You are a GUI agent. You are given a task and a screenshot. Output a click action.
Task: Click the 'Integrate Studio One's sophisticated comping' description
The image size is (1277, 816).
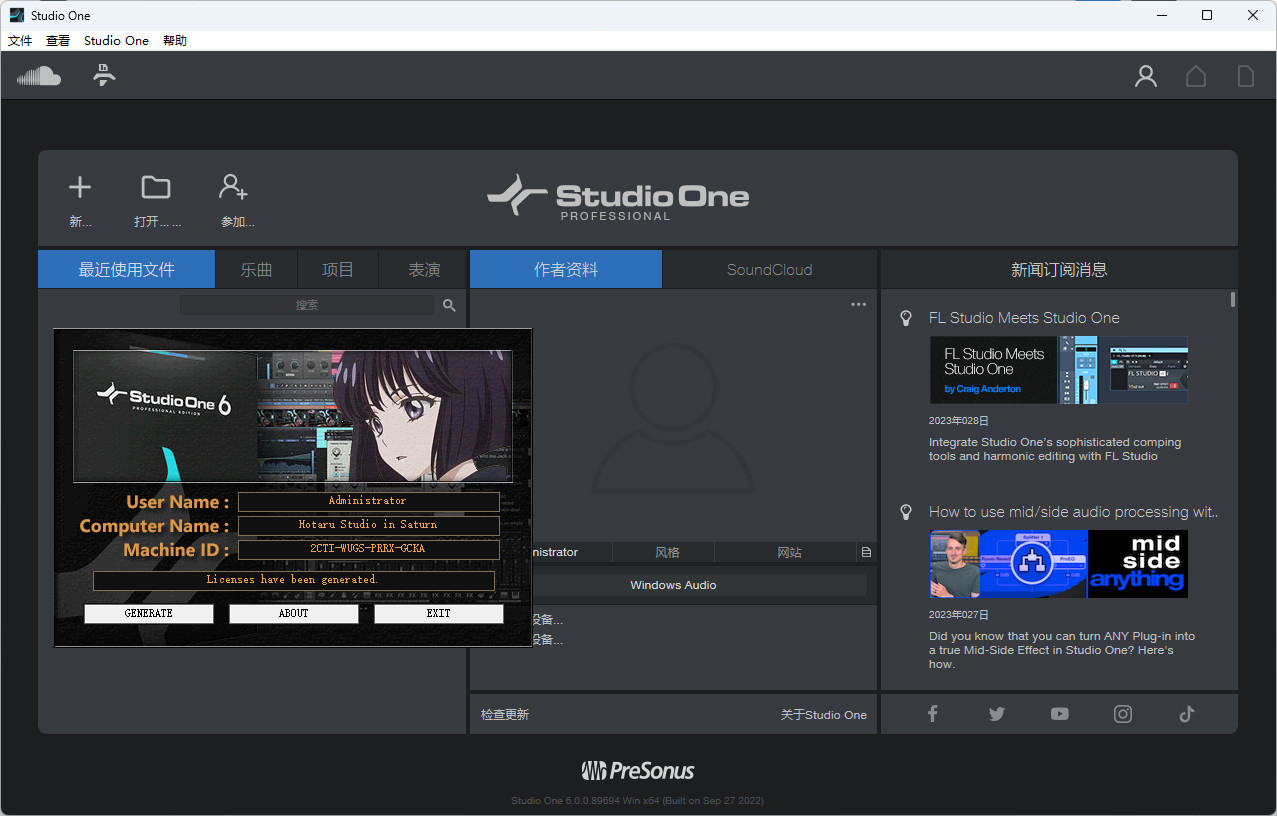(x=1055, y=449)
